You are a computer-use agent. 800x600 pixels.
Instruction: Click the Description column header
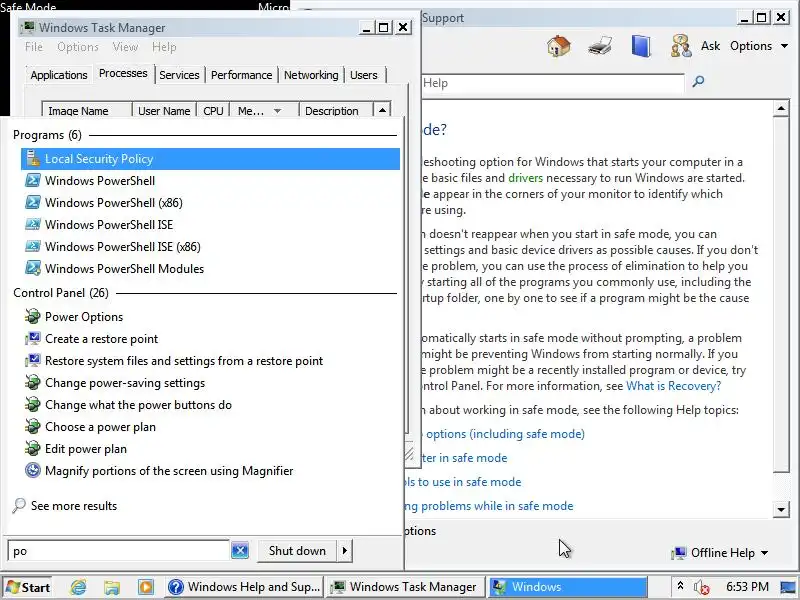336,111
